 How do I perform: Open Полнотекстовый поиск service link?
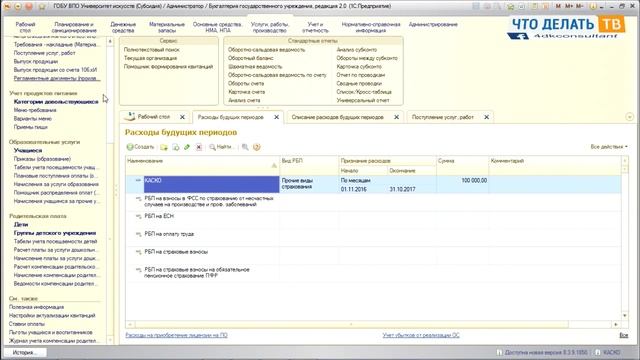(x=151, y=50)
